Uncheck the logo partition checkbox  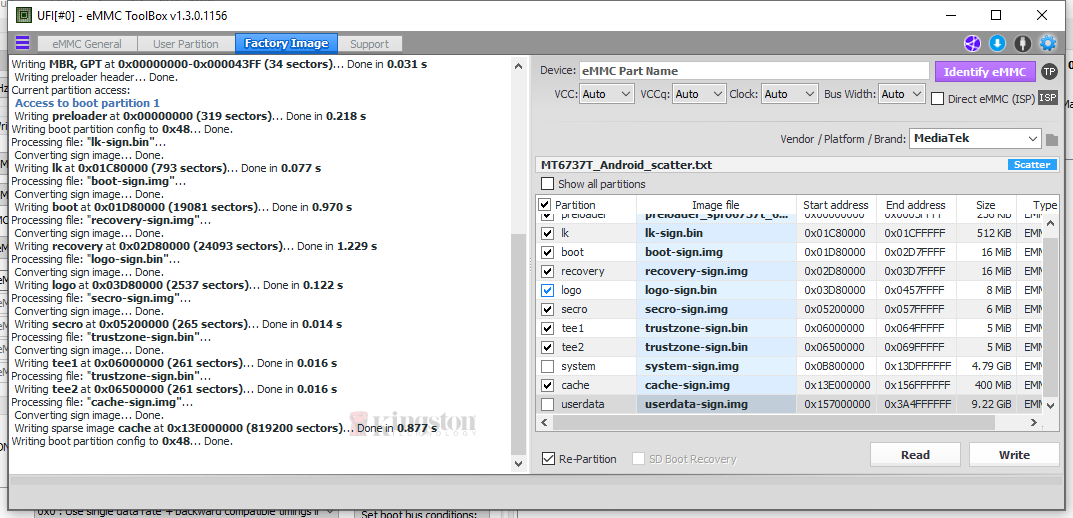547,290
